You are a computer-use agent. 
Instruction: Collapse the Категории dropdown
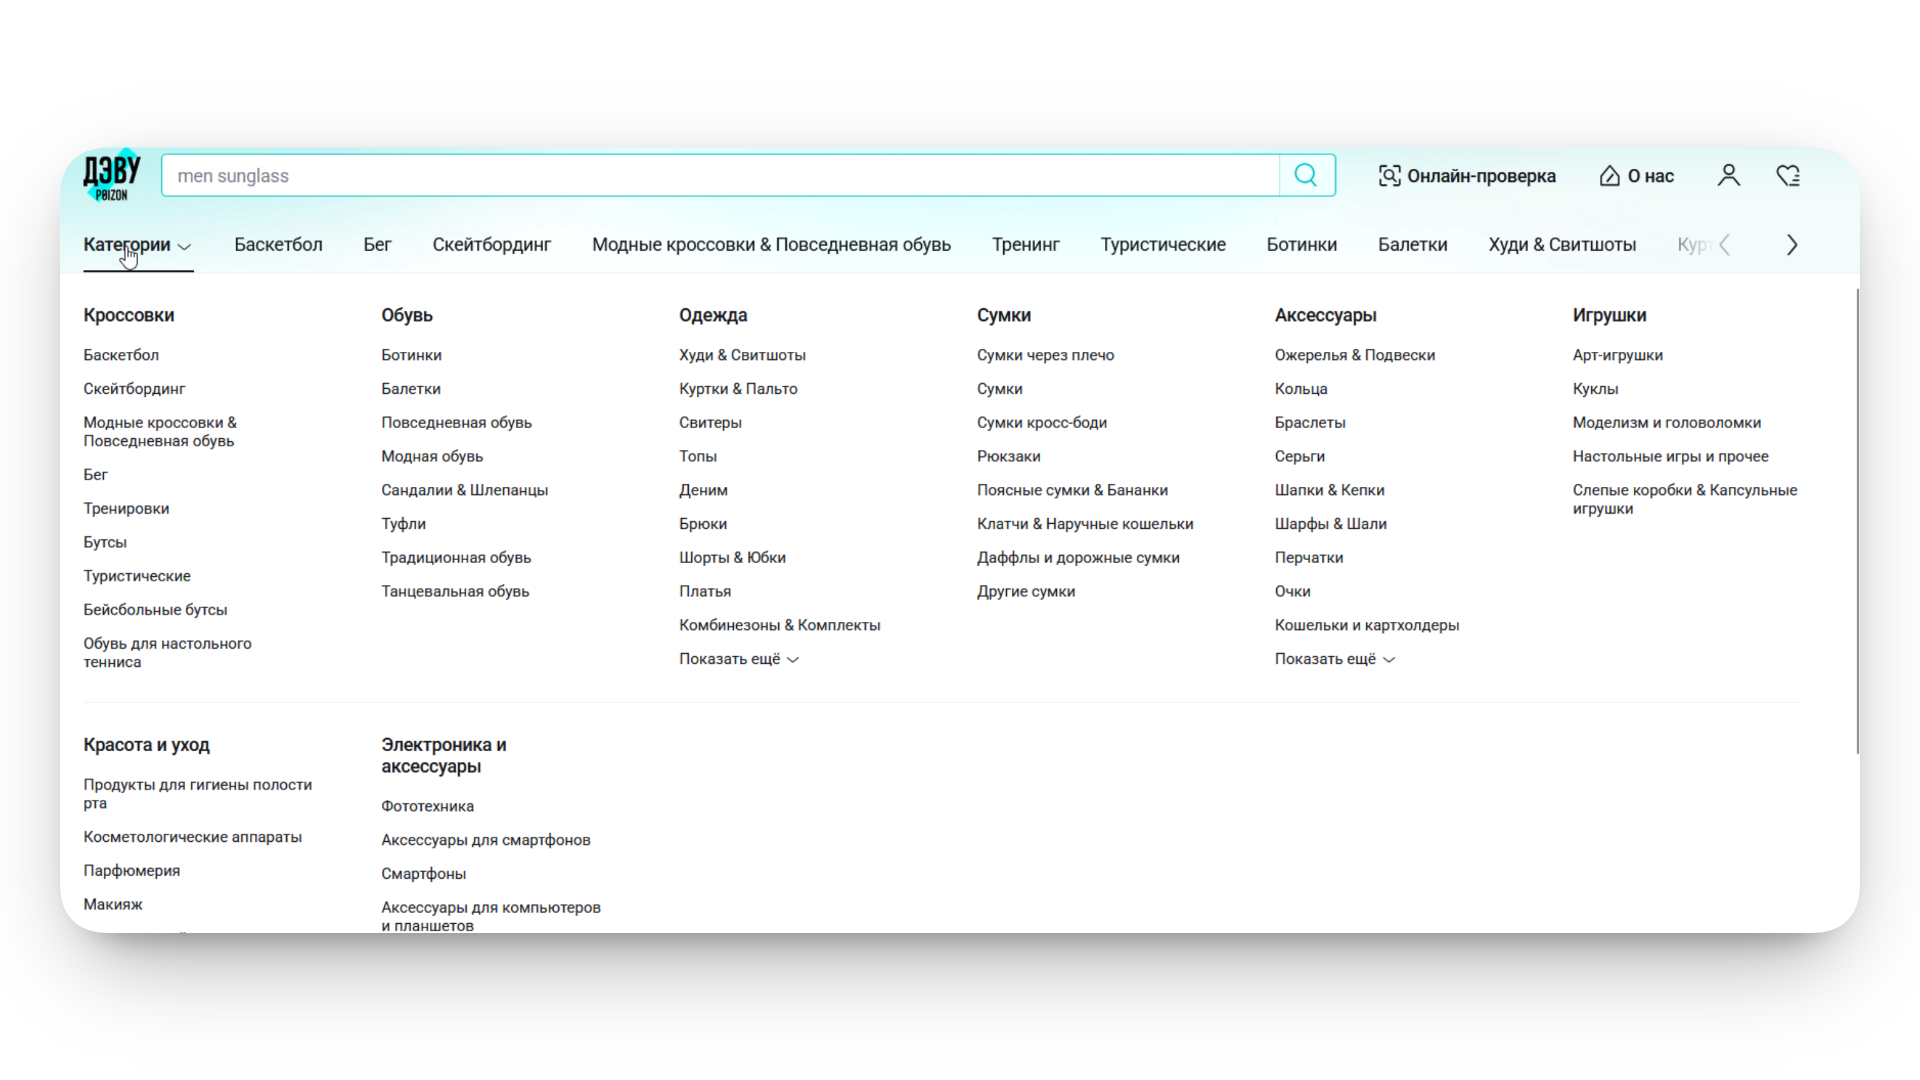click(x=137, y=245)
